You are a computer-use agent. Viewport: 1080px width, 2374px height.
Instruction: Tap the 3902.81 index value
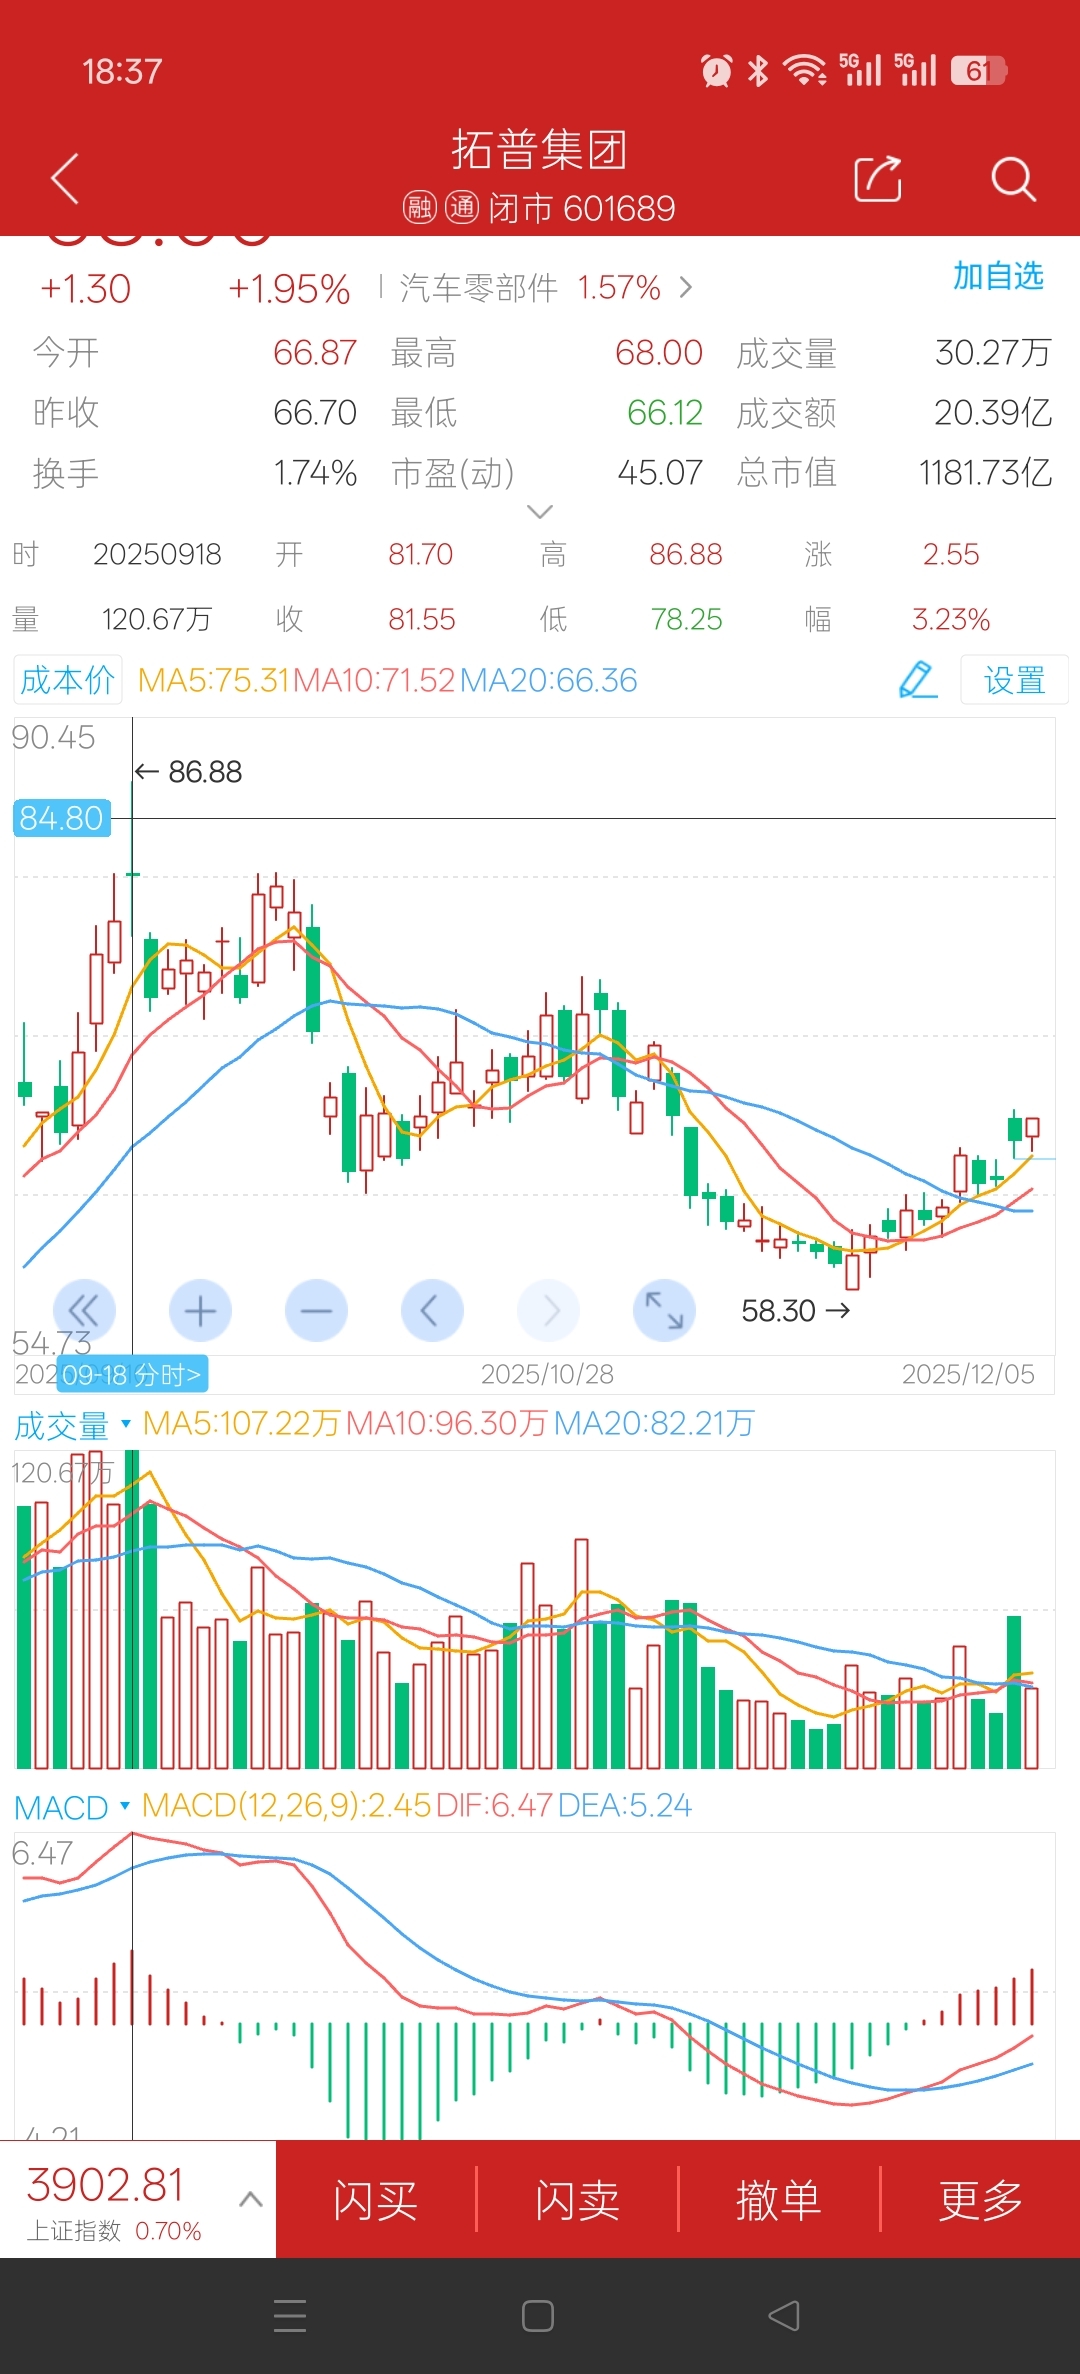[106, 2184]
